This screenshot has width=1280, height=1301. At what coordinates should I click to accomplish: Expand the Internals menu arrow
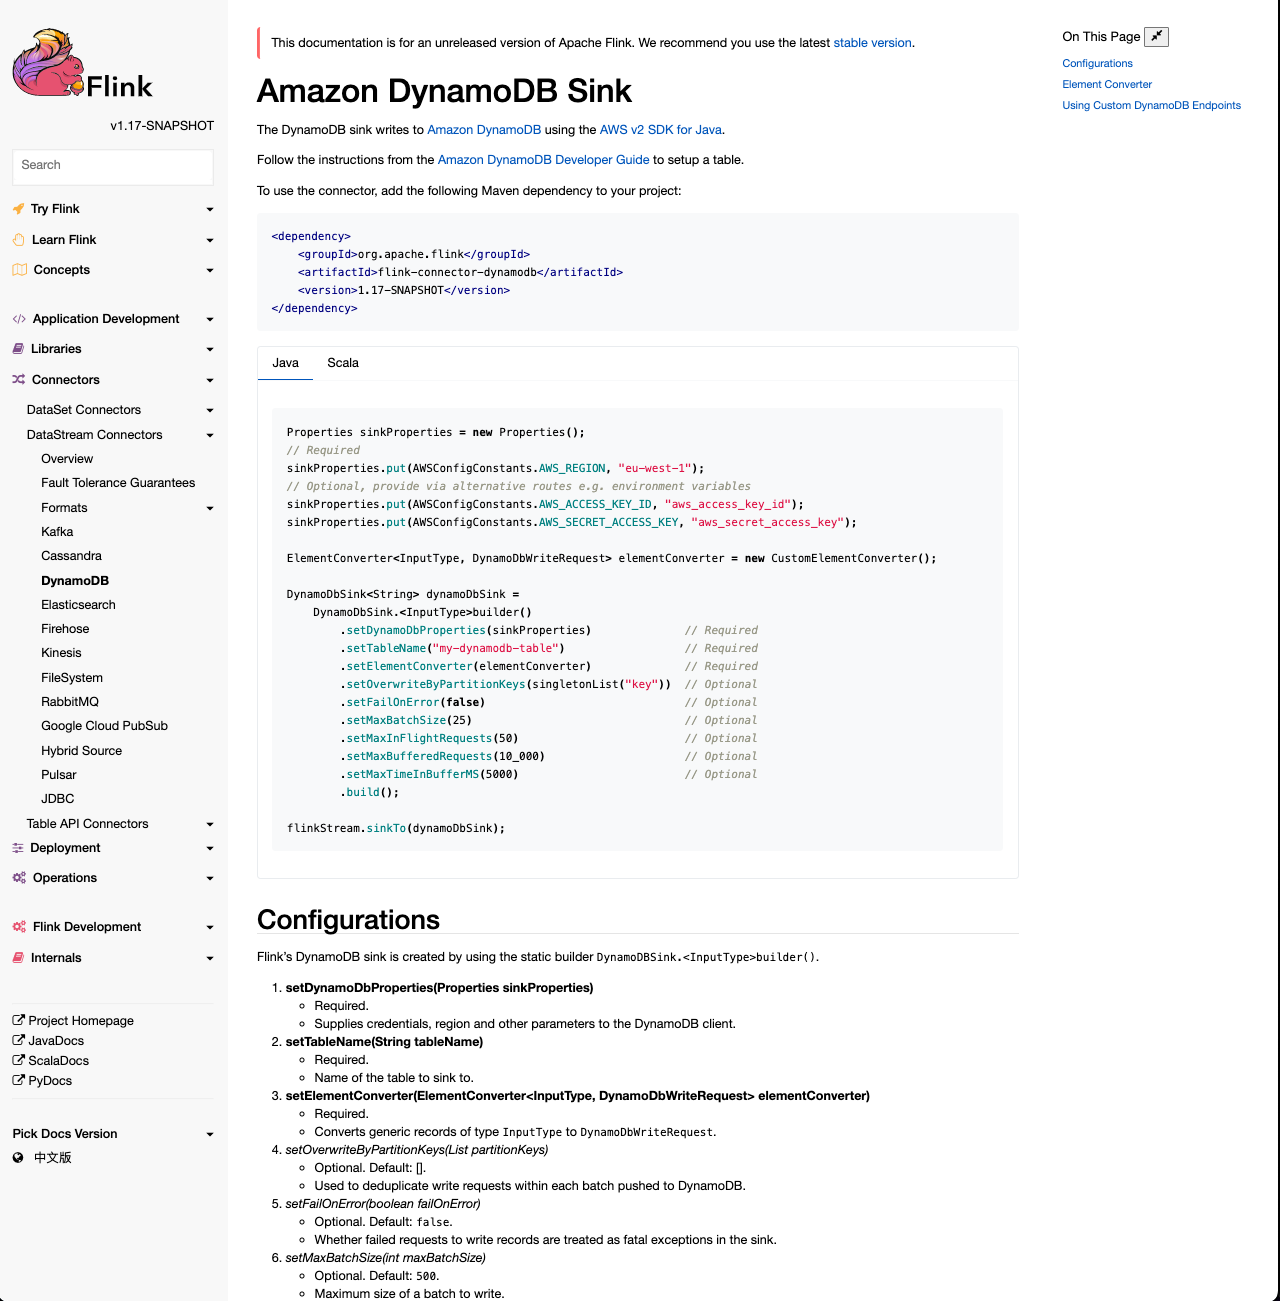pos(210,958)
